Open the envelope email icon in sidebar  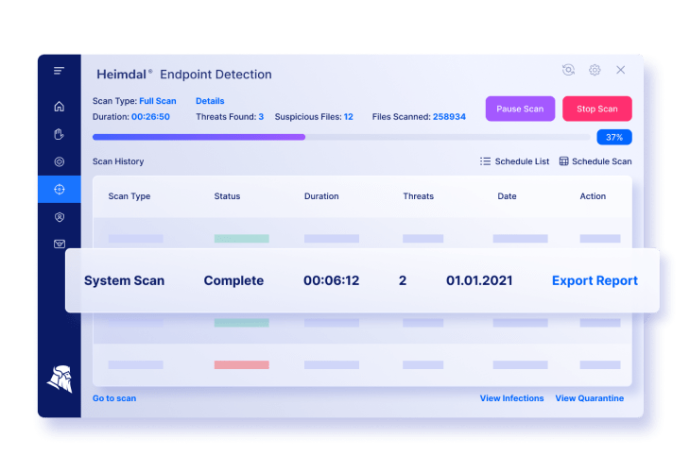[59, 244]
